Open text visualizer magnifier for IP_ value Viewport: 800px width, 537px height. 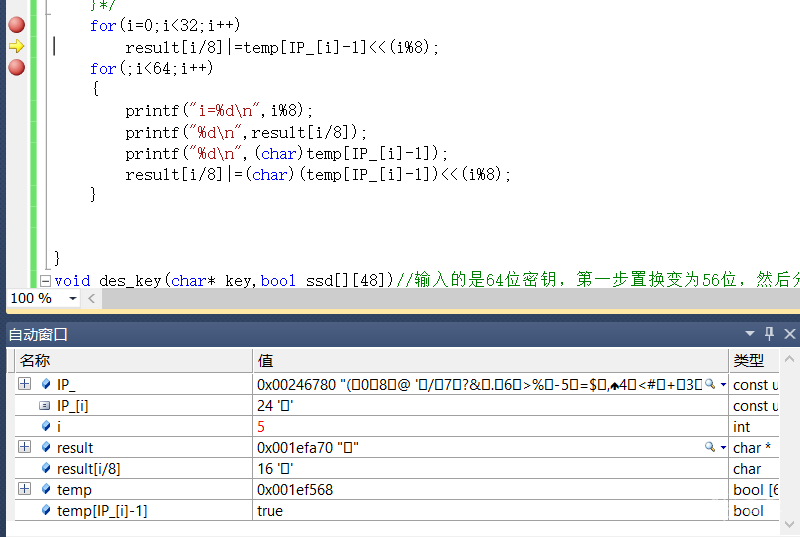(709, 384)
